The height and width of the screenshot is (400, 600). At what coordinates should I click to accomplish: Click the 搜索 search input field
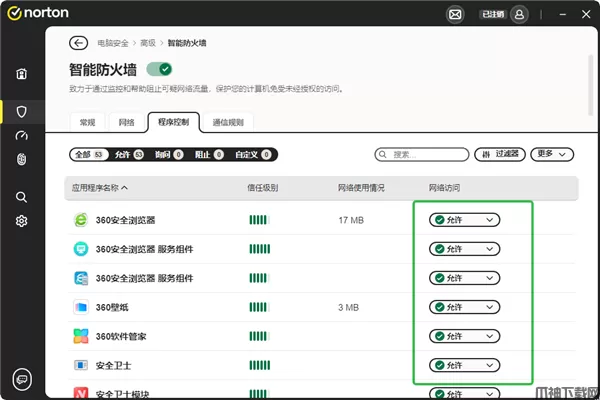[x=420, y=155]
